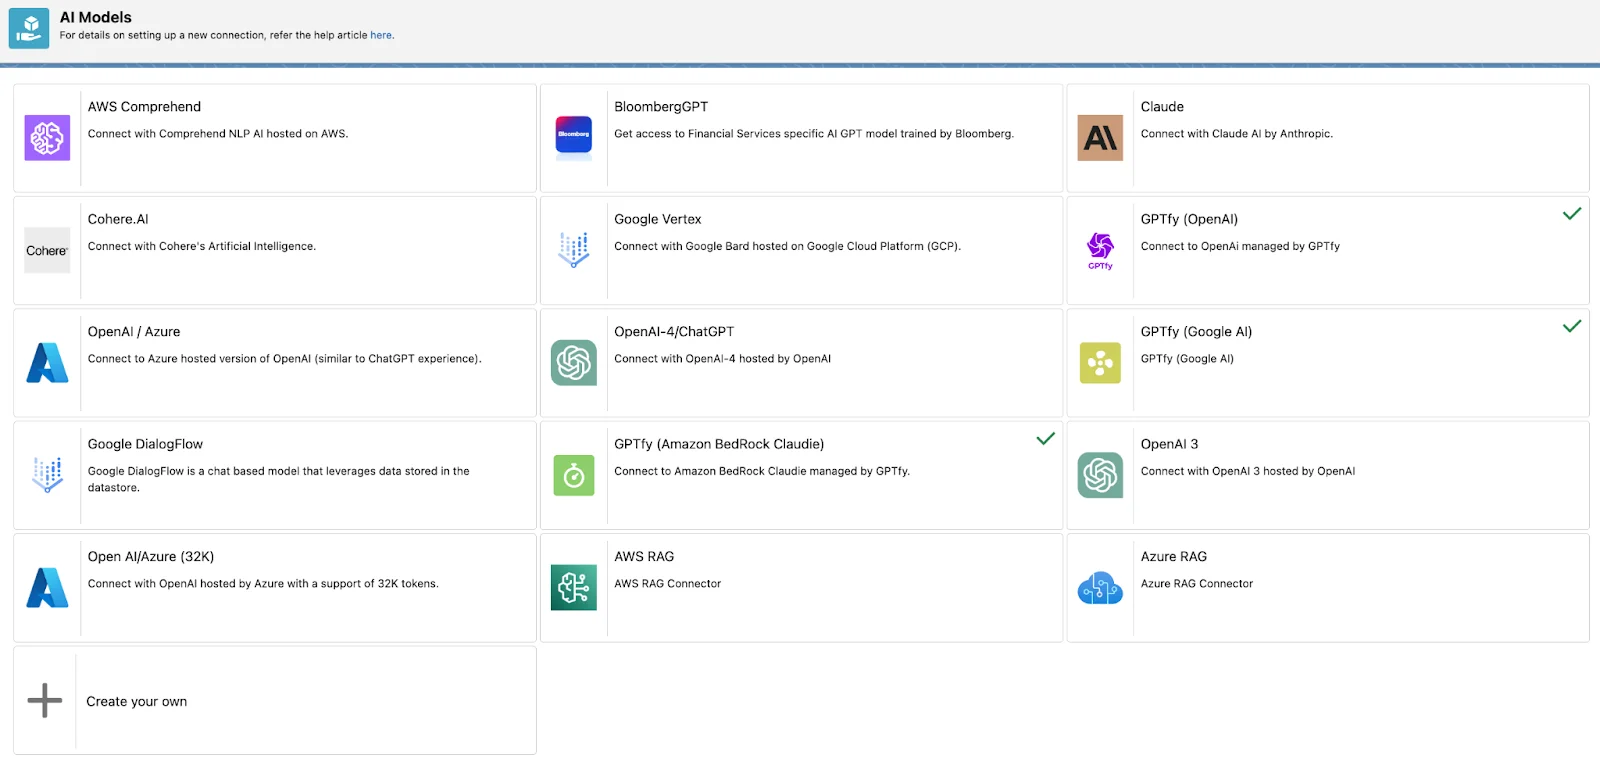The height and width of the screenshot is (766, 1600).
Task: Select the purple GPTfy (OpenAI) icon
Action: point(1100,250)
